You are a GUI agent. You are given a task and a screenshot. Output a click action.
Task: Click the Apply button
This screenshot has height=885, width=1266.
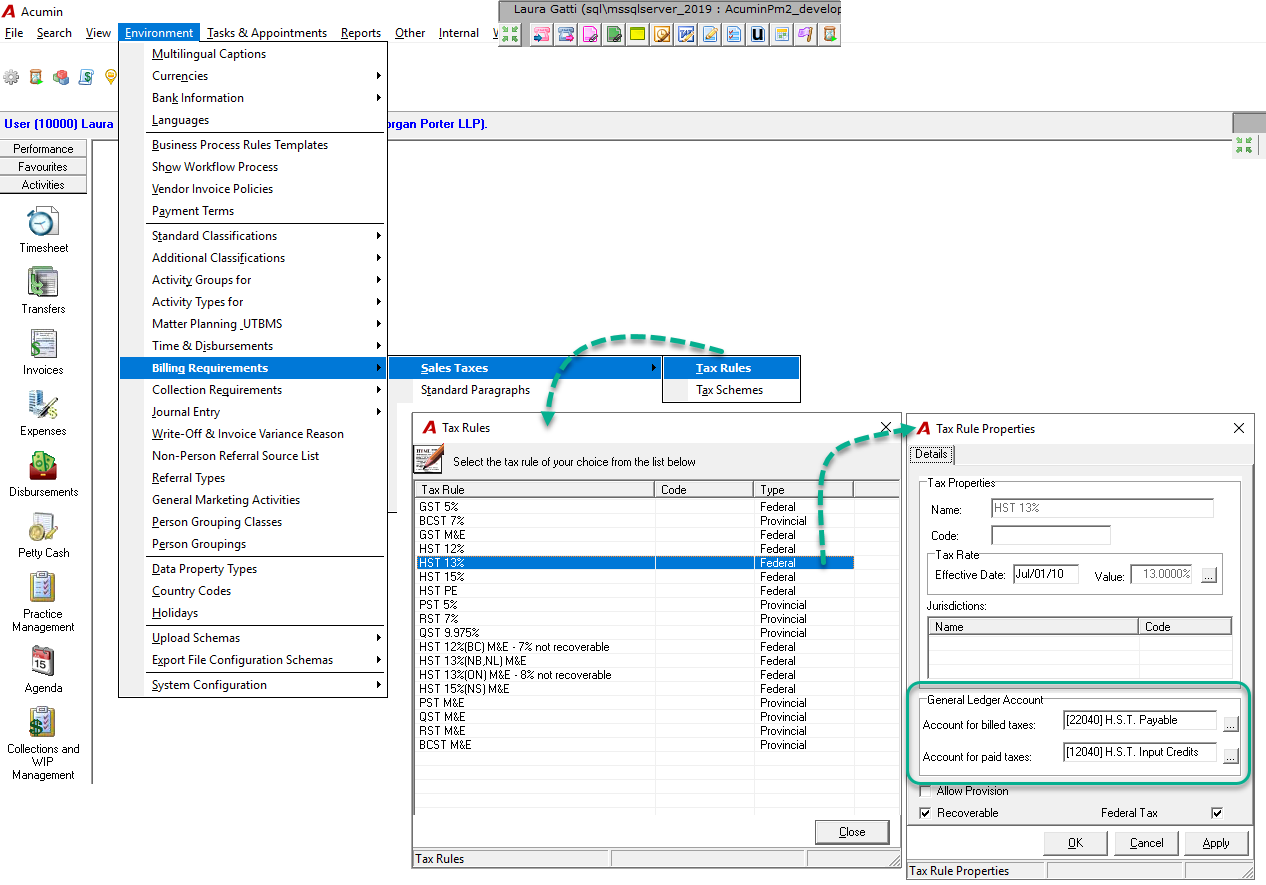pyautogui.click(x=1216, y=843)
